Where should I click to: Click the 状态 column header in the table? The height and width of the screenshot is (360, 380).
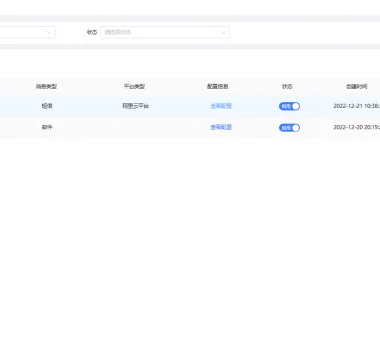click(287, 87)
